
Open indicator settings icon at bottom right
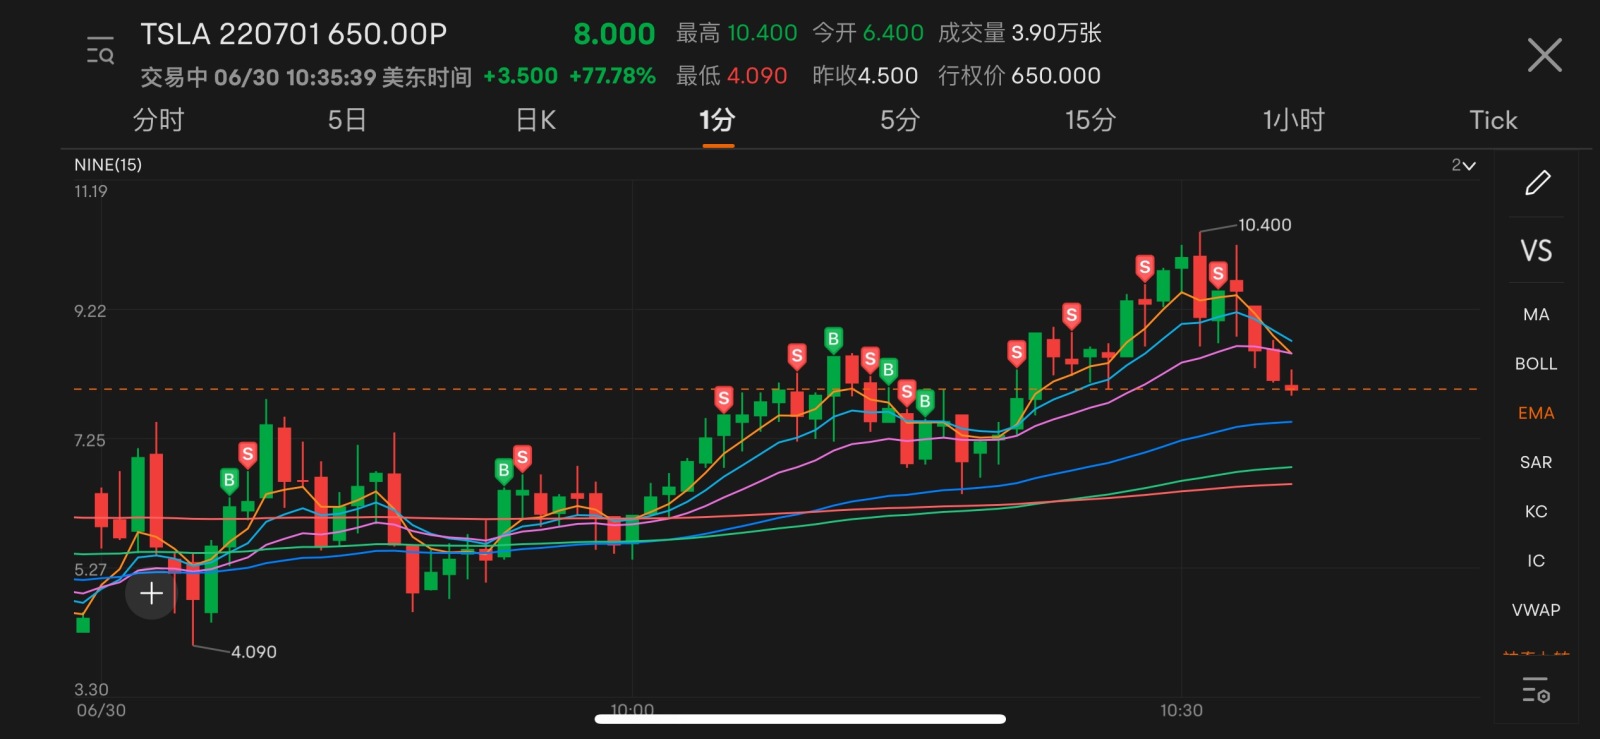coord(1536,690)
